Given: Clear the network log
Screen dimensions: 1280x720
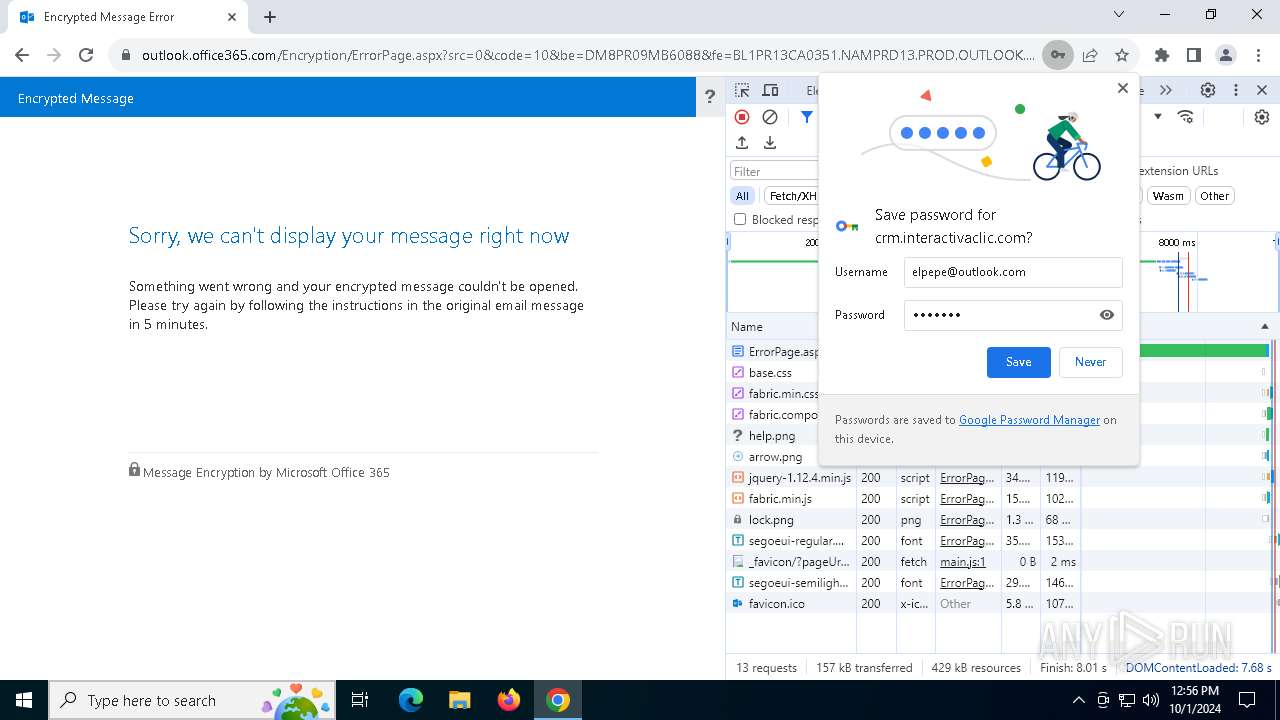Looking at the screenshot, I should (770, 117).
